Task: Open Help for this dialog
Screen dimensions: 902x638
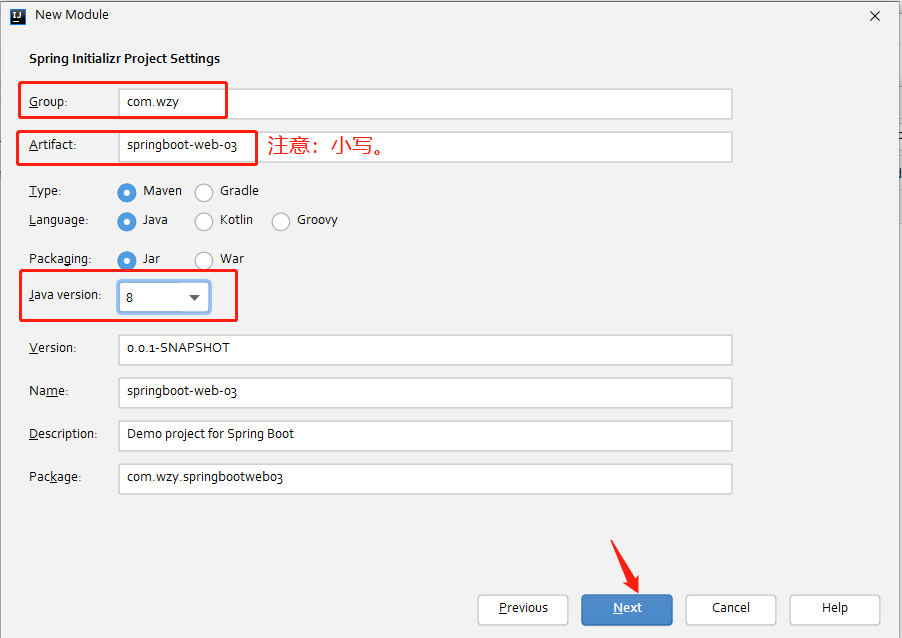Action: 835,609
